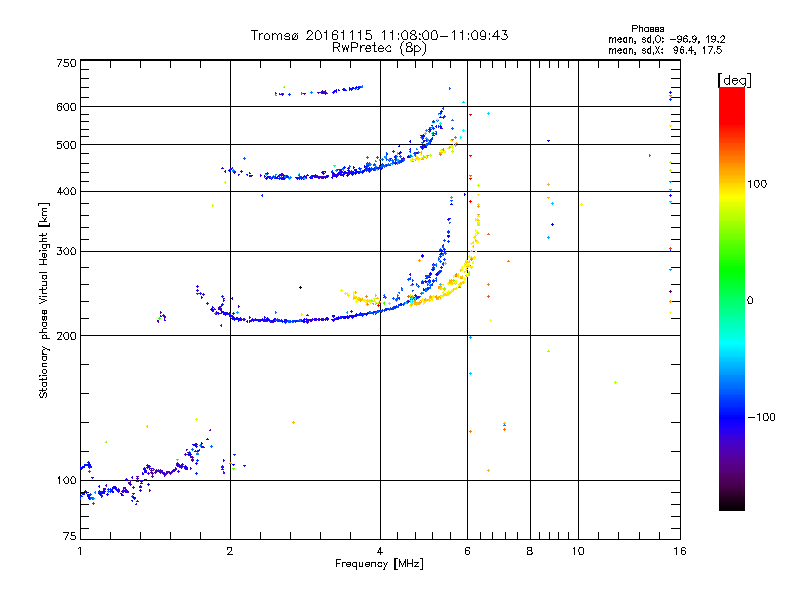The width and height of the screenshot is (800, 600).
Task: Click the single black data point near 250 km
Action: pyautogui.click(x=301, y=288)
